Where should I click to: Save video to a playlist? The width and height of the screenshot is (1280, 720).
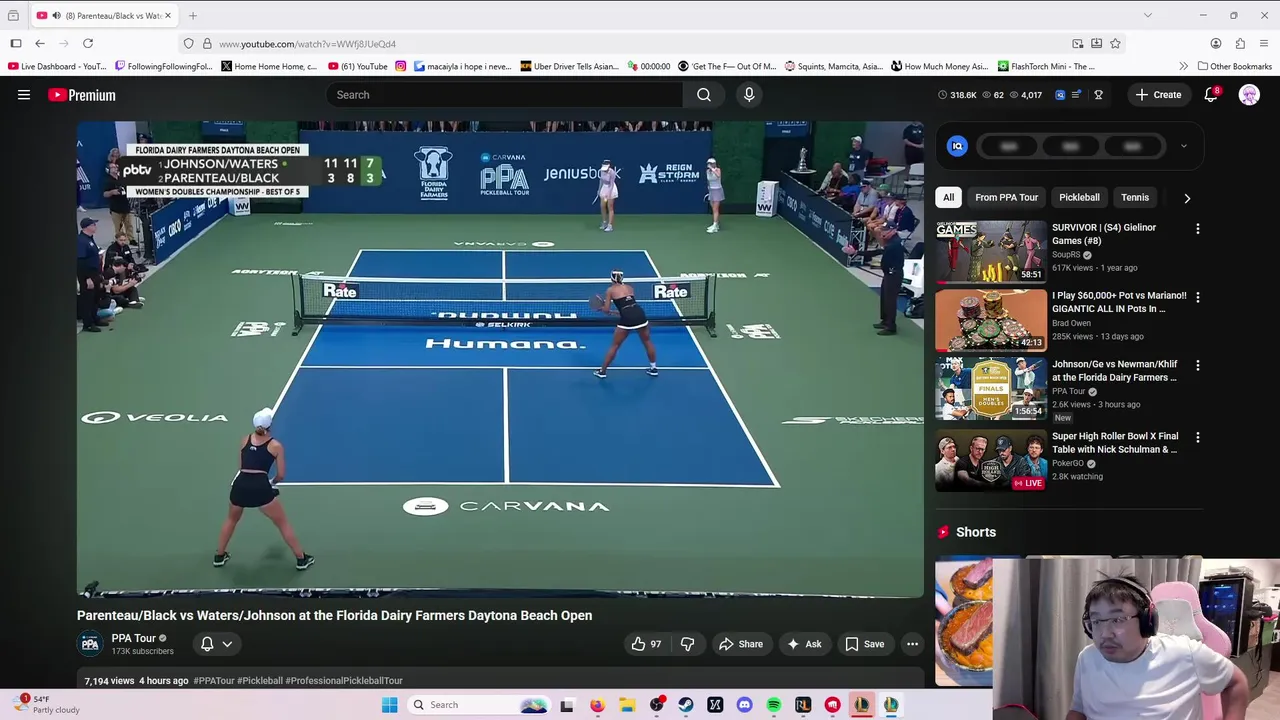click(865, 644)
